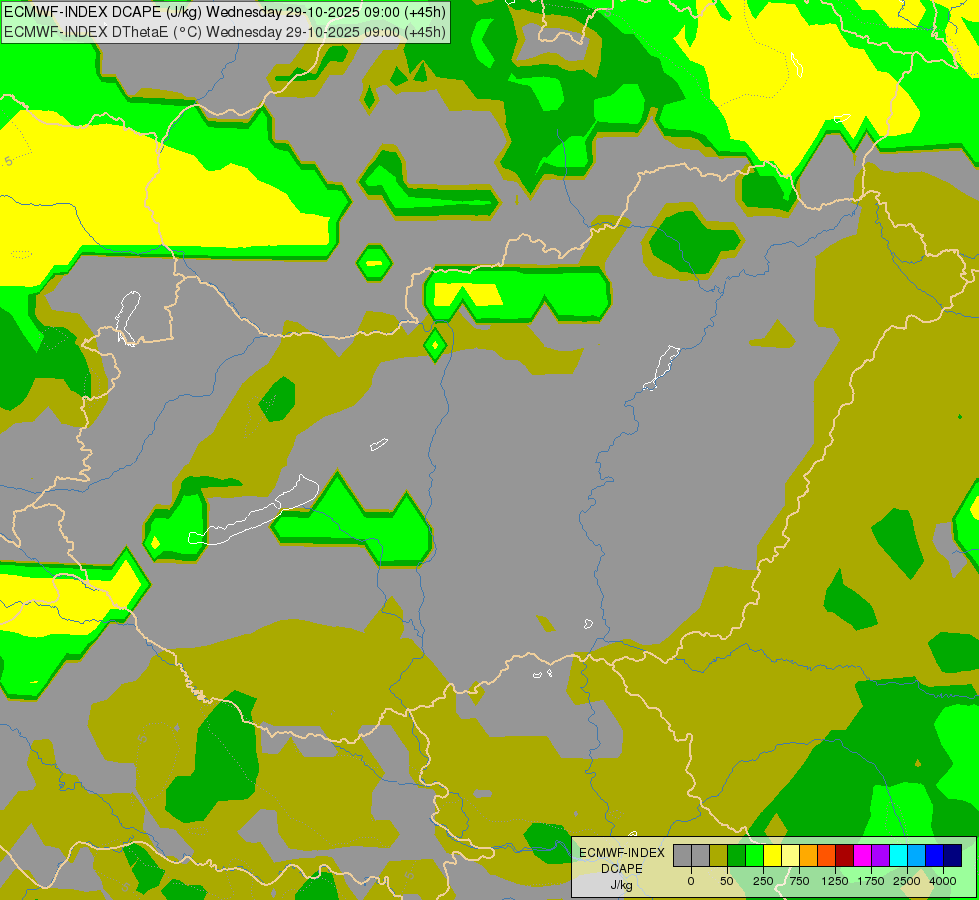
Task: Click the DThetaE (°C) title line
Action: [225, 31]
